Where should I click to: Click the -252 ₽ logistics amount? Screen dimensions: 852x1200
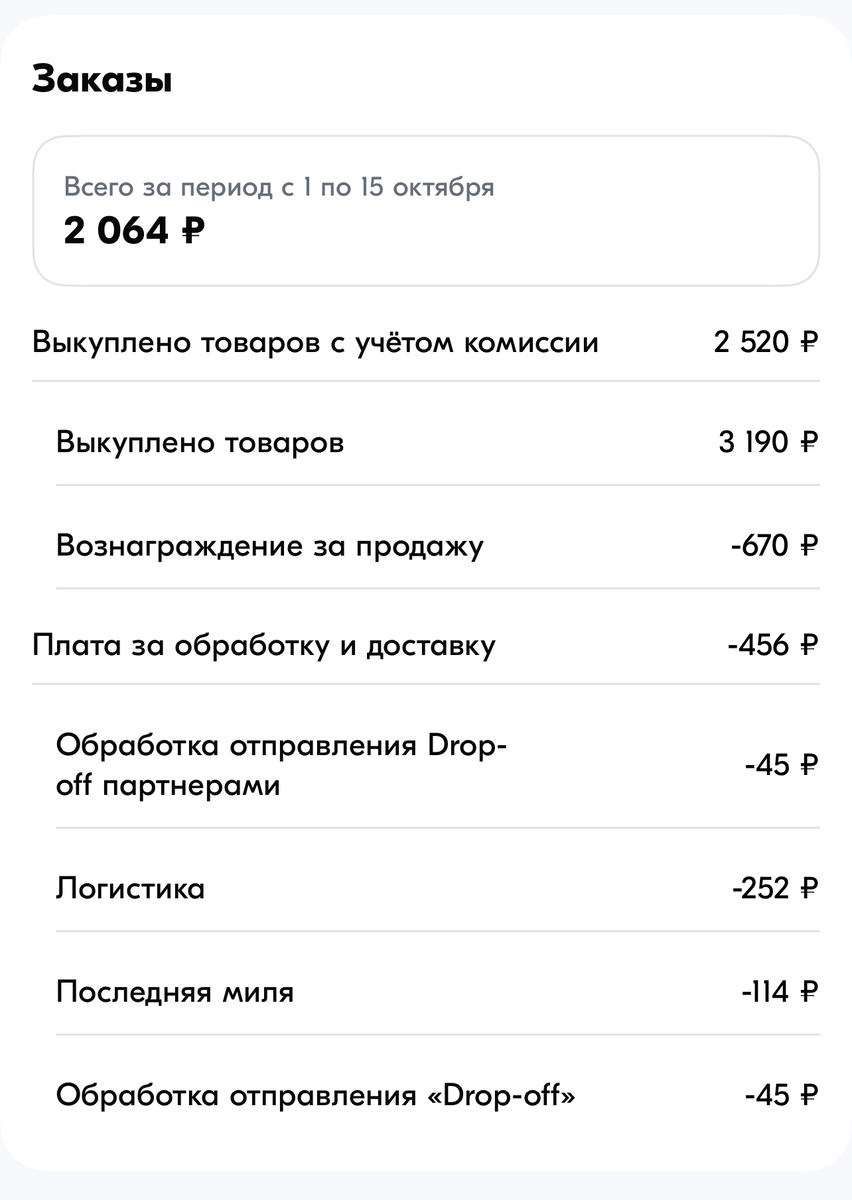click(x=775, y=888)
